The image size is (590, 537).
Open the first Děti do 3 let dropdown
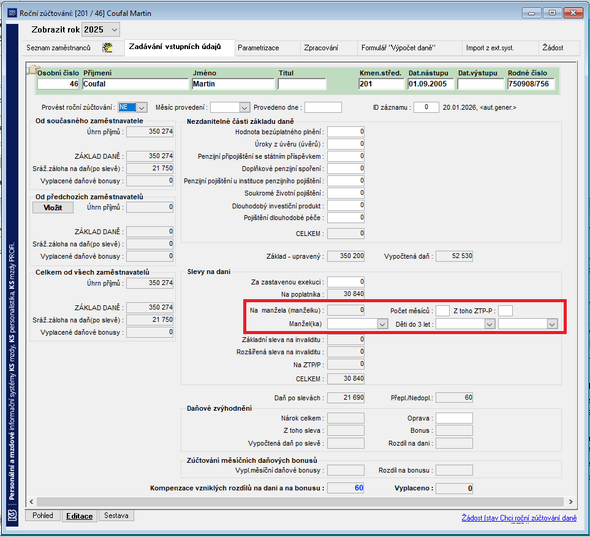(489, 324)
